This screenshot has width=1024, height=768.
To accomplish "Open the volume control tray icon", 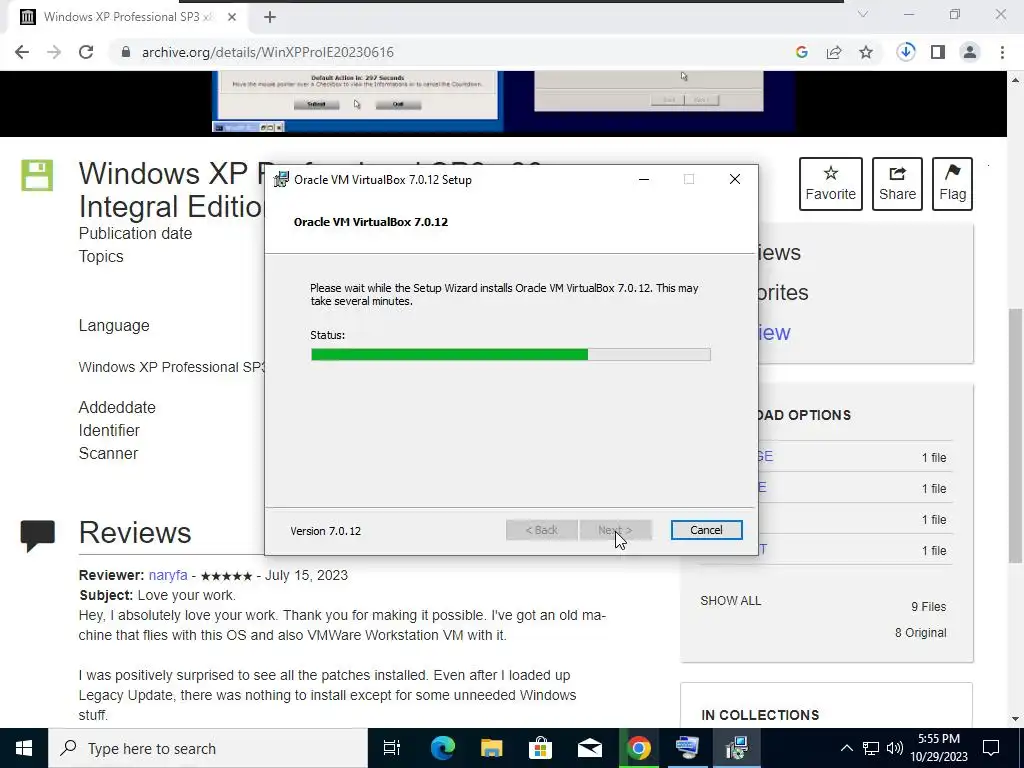I will coord(895,748).
